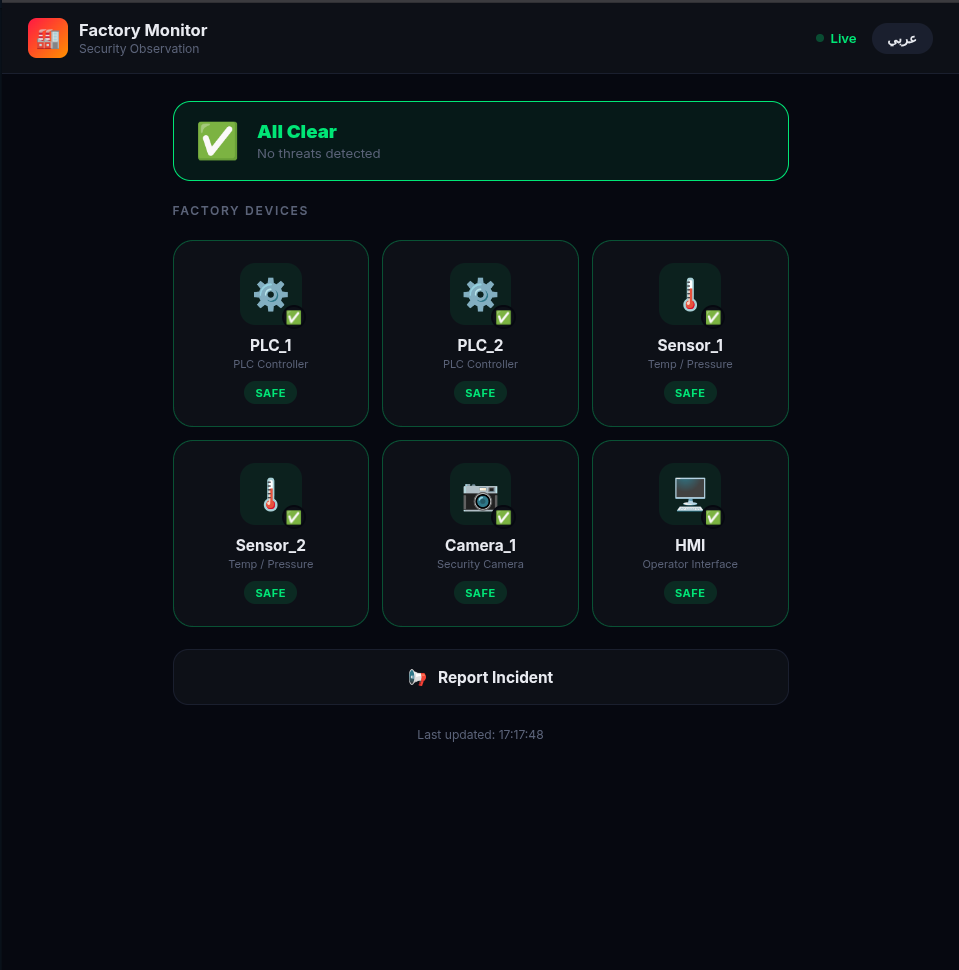Click the Sensor_1 thermometer icon
Viewport: 959px width, 970px height.
(x=690, y=294)
